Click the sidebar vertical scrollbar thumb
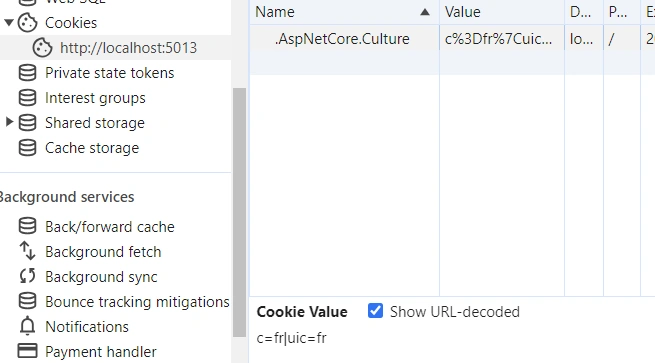This screenshot has width=655, height=363. tap(239, 212)
